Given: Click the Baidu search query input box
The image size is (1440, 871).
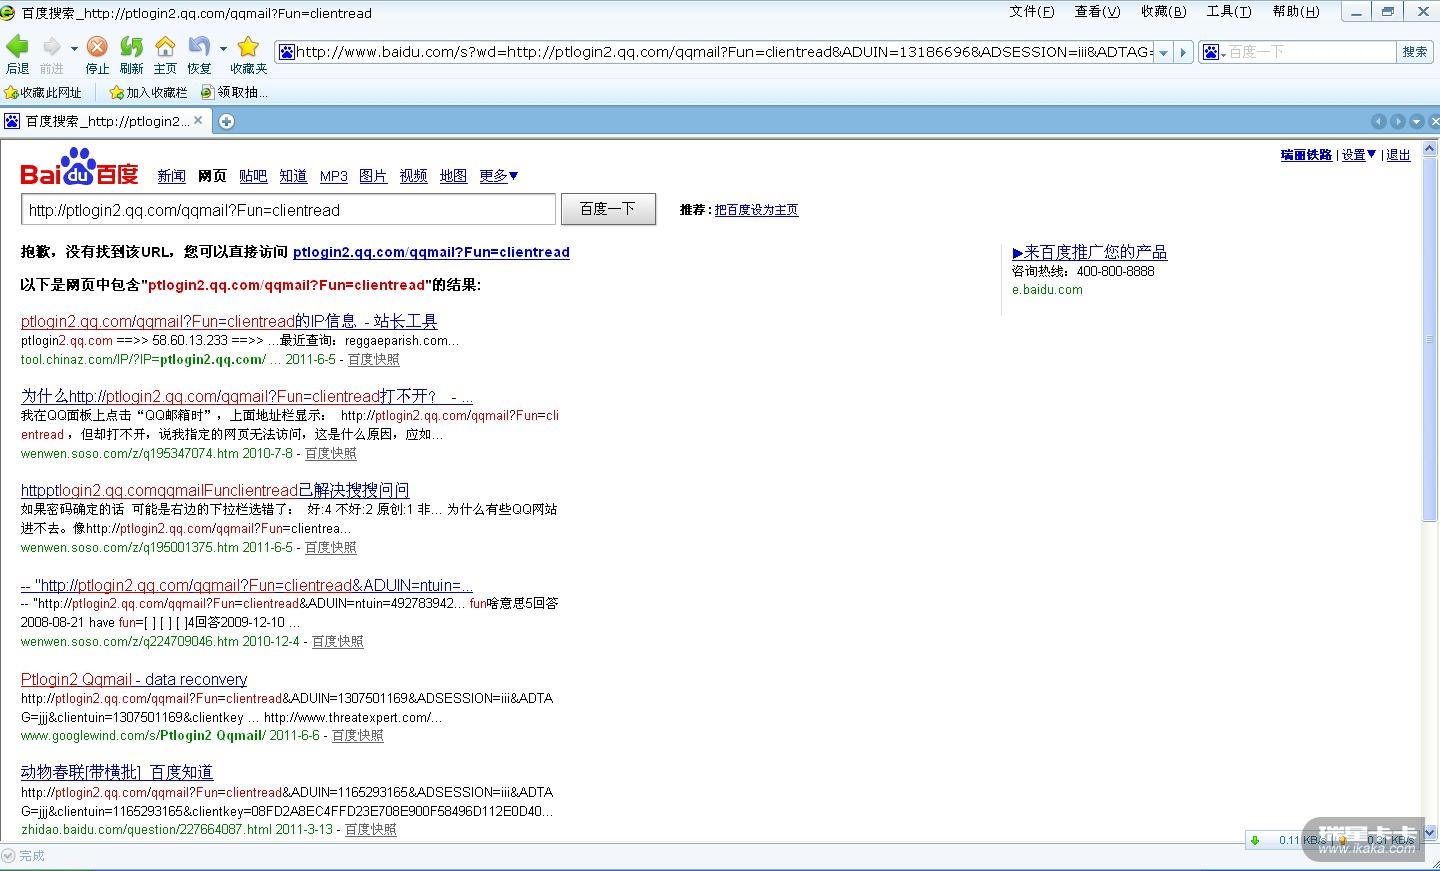Looking at the screenshot, I should (x=288, y=210).
